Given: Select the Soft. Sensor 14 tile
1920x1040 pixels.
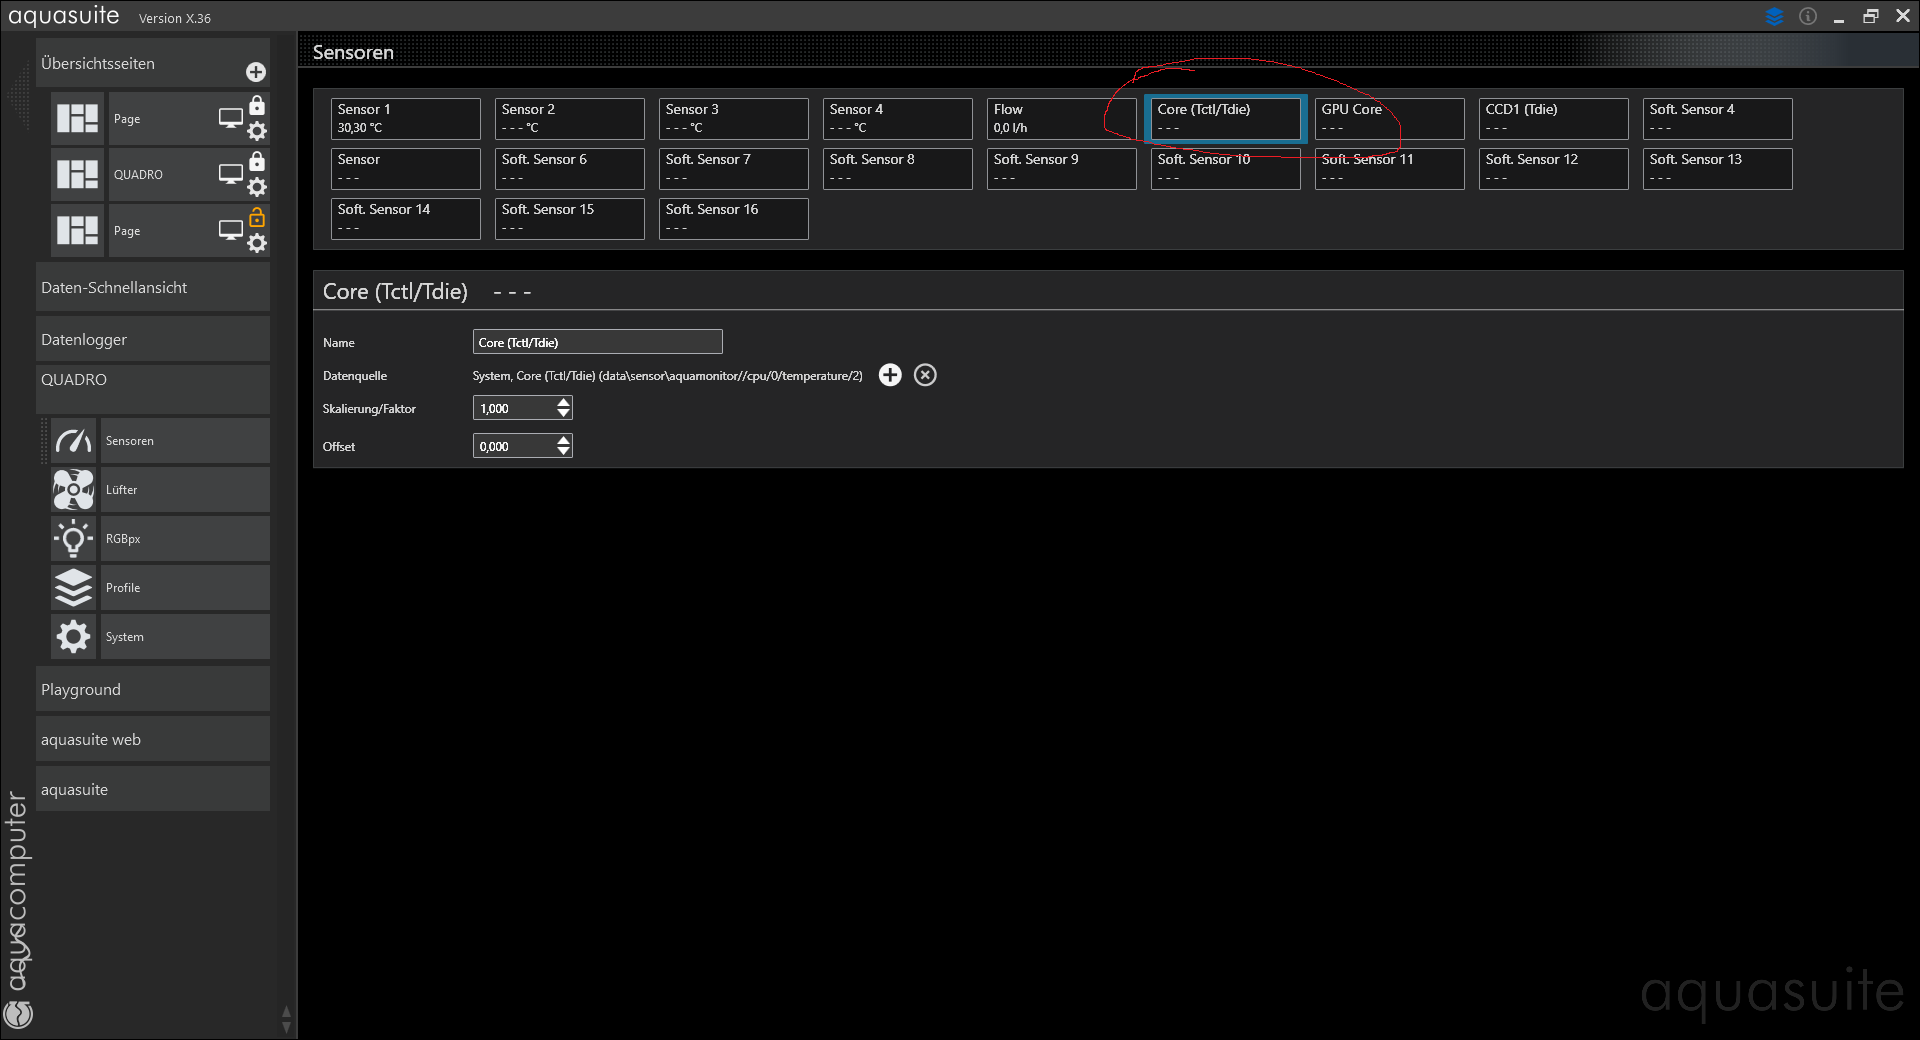Looking at the screenshot, I should click(406, 219).
